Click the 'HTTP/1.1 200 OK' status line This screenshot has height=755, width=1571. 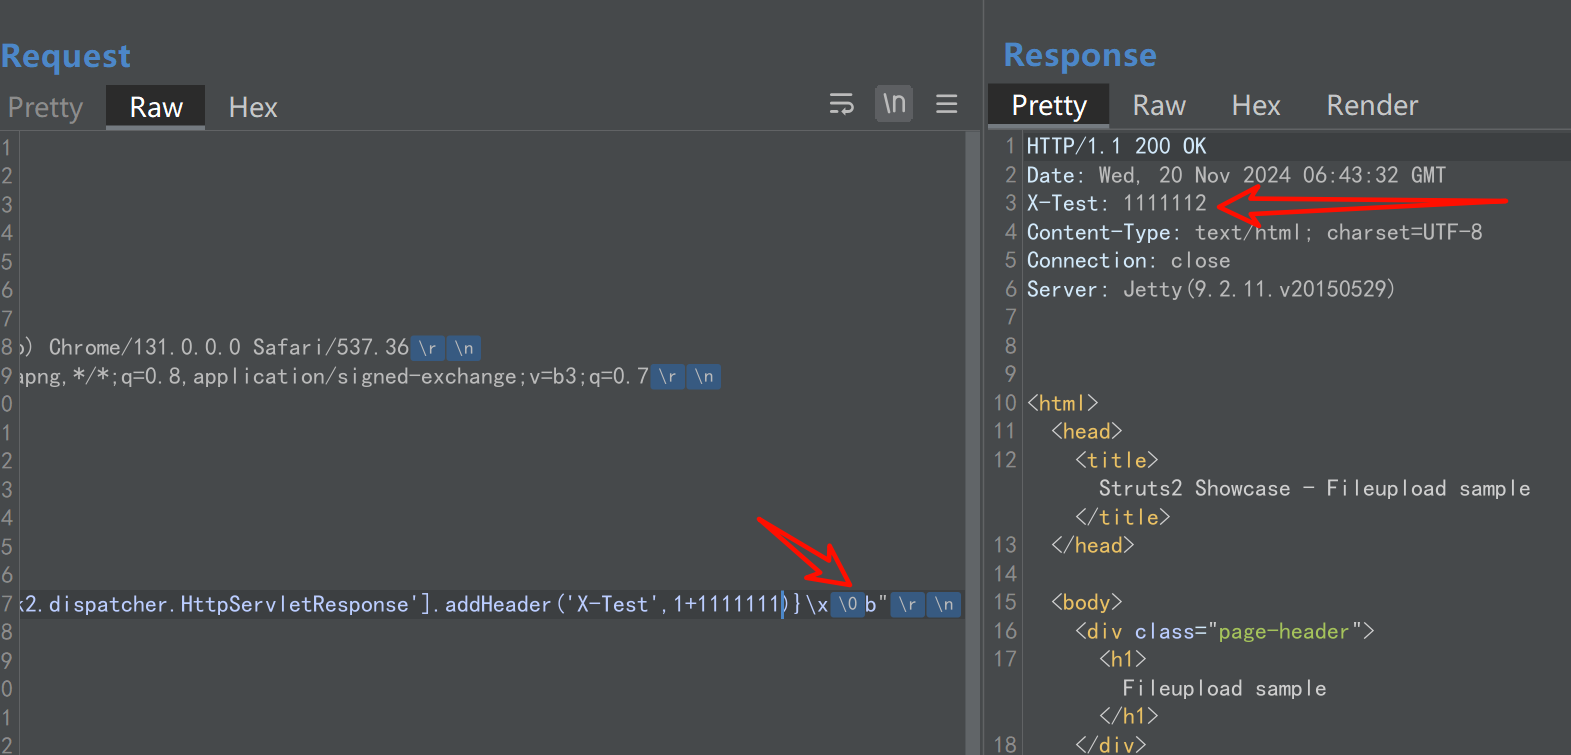1116,146
